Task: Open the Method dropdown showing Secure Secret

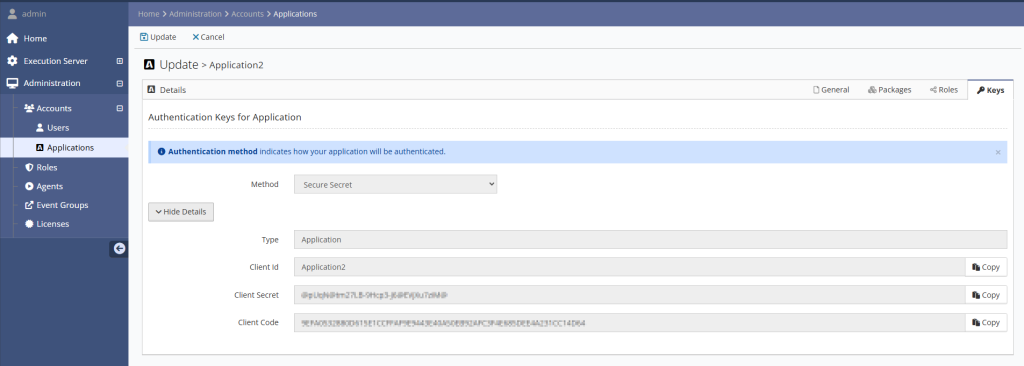Action: pyautogui.click(x=396, y=184)
